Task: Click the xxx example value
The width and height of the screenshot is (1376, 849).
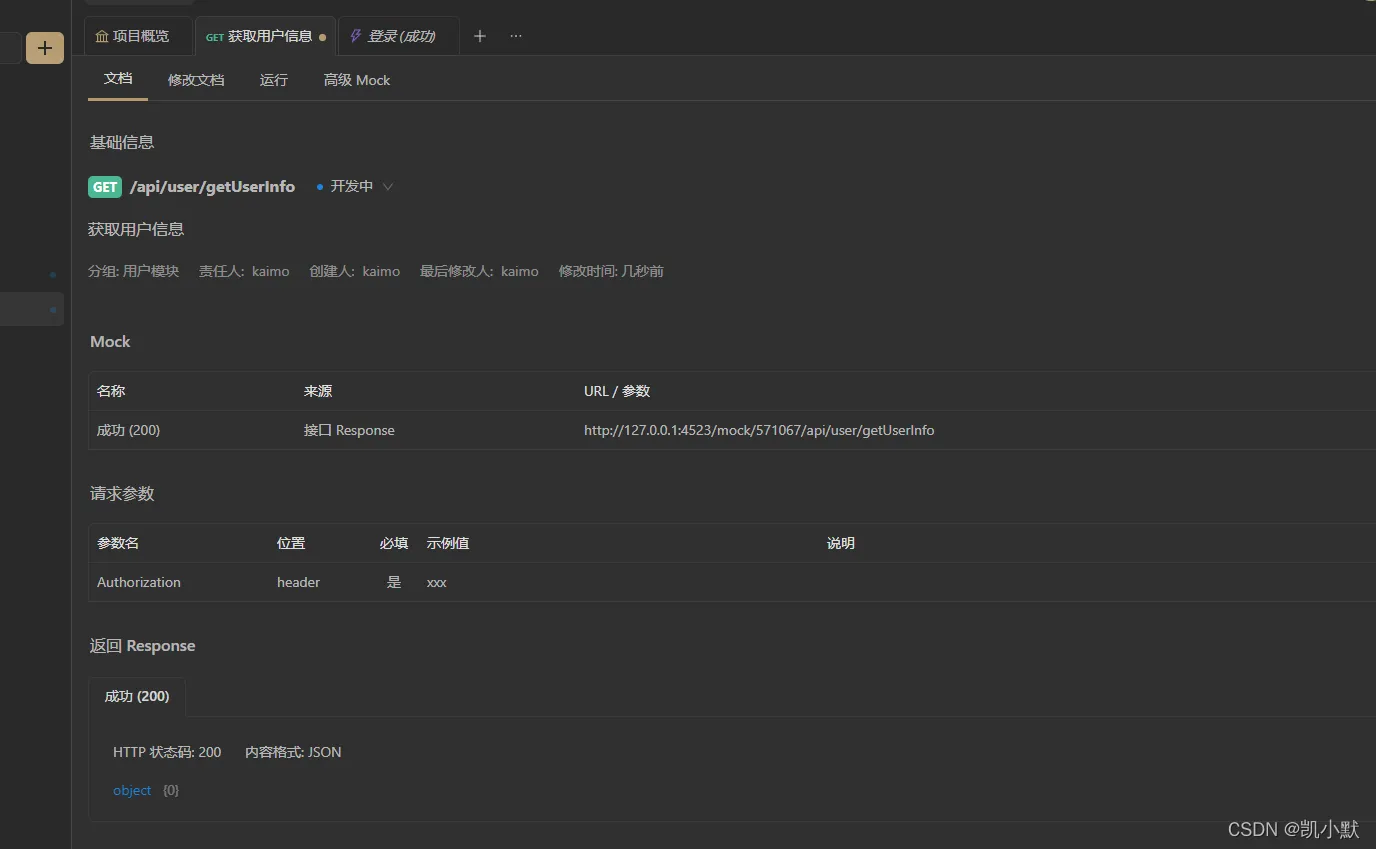Action: pyautogui.click(x=437, y=582)
